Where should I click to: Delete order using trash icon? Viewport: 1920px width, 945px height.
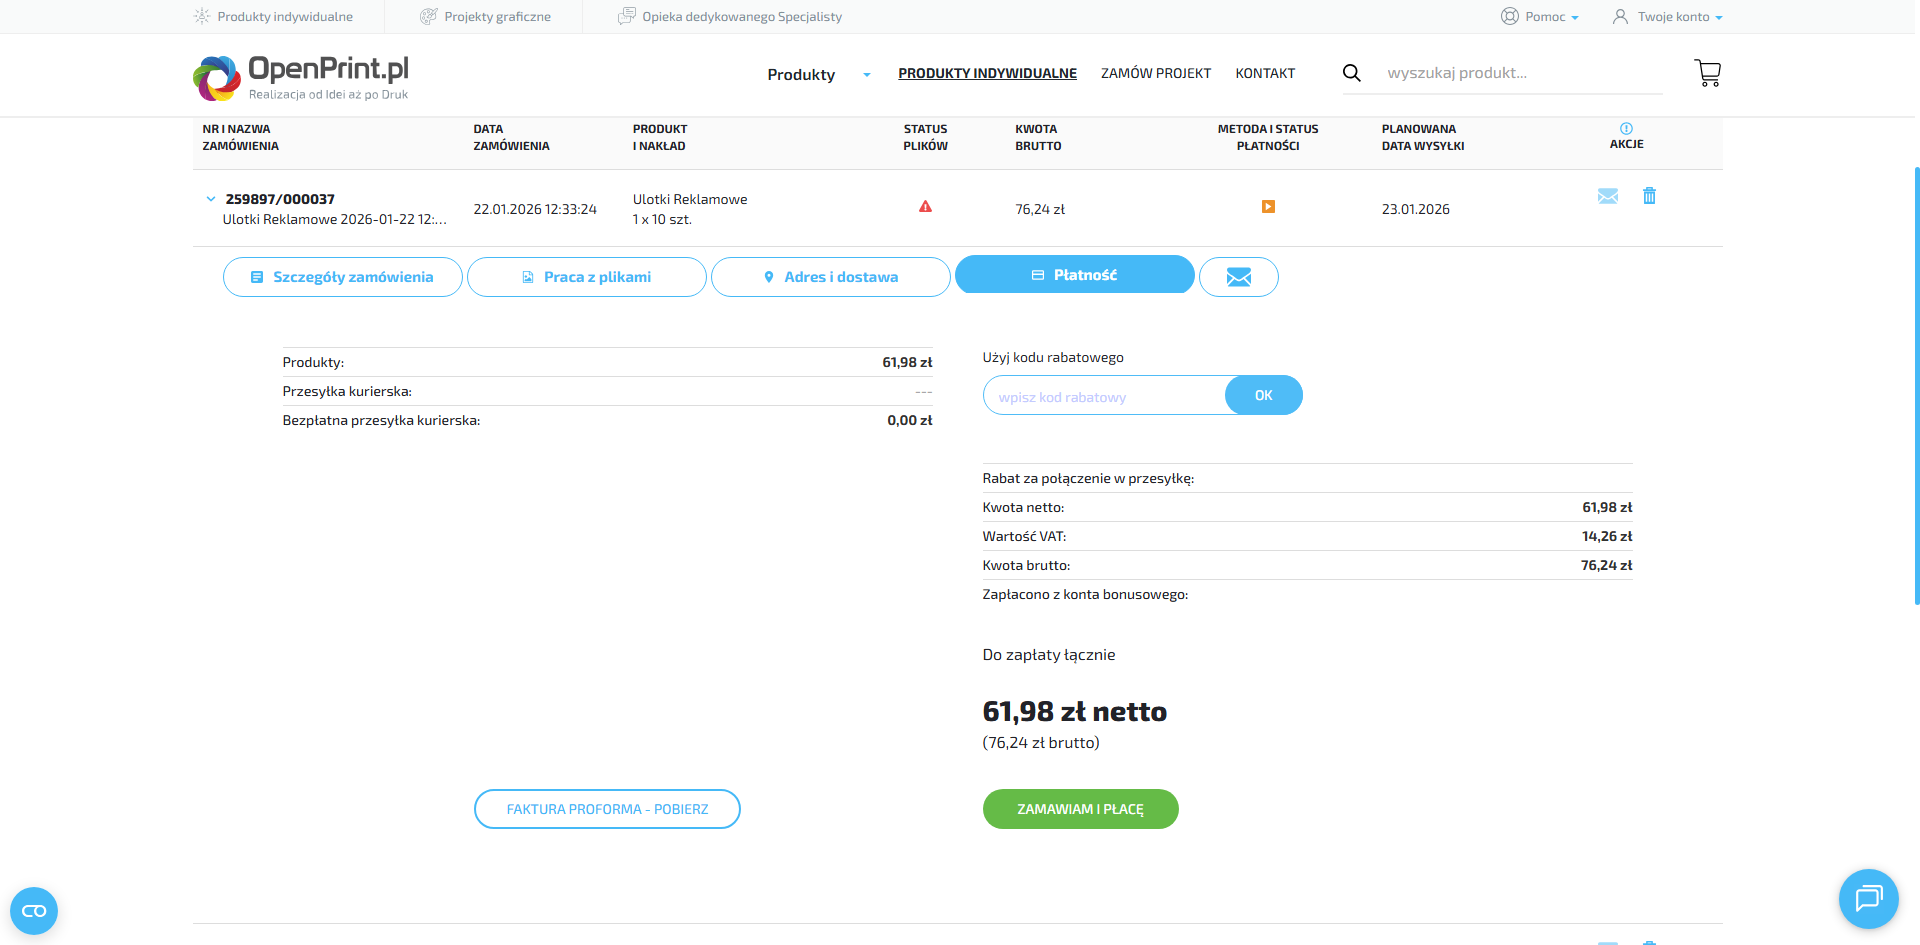1649,196
